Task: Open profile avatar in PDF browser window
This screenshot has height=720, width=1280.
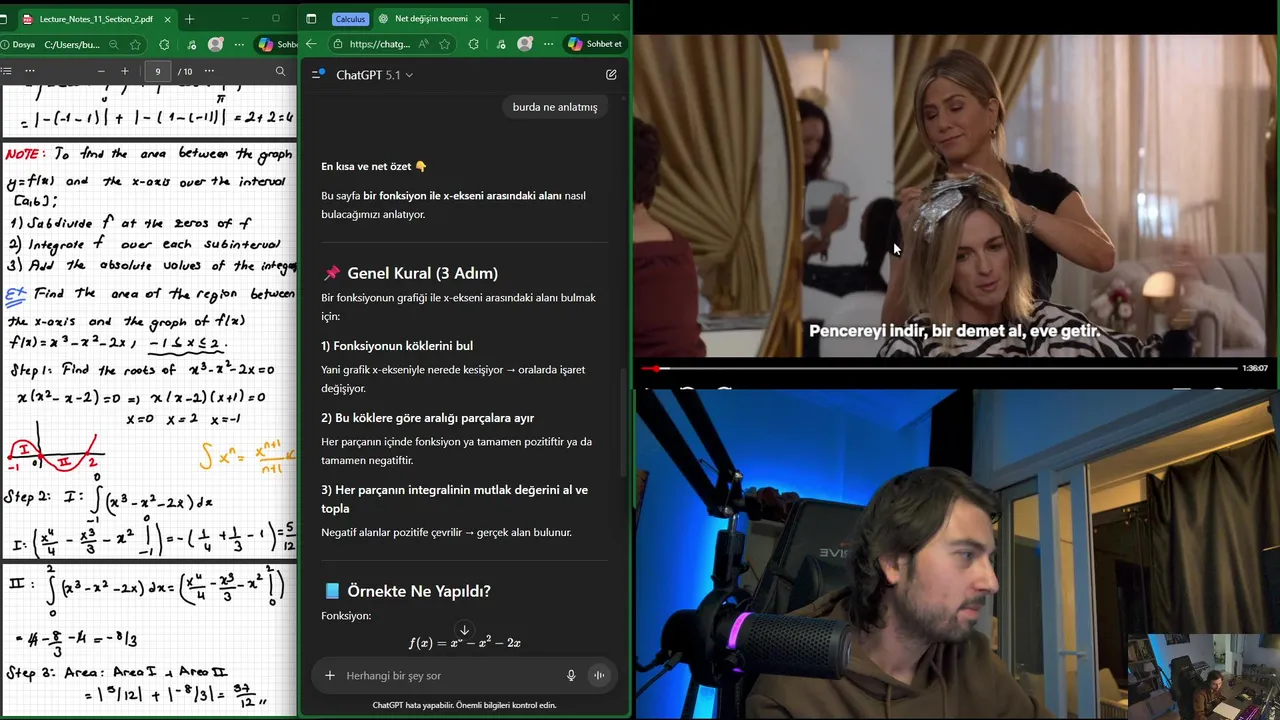Action: click(x=215, y=44)
